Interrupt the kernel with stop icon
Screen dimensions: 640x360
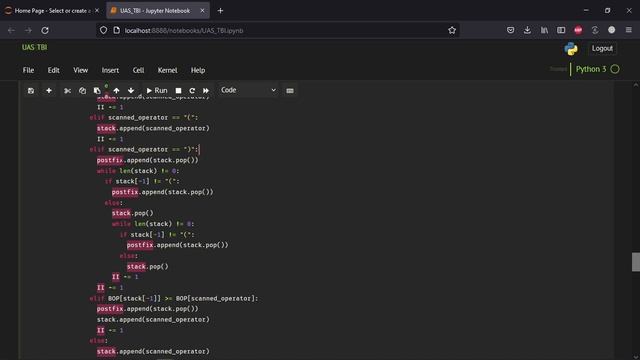click(x=178, y=91)
